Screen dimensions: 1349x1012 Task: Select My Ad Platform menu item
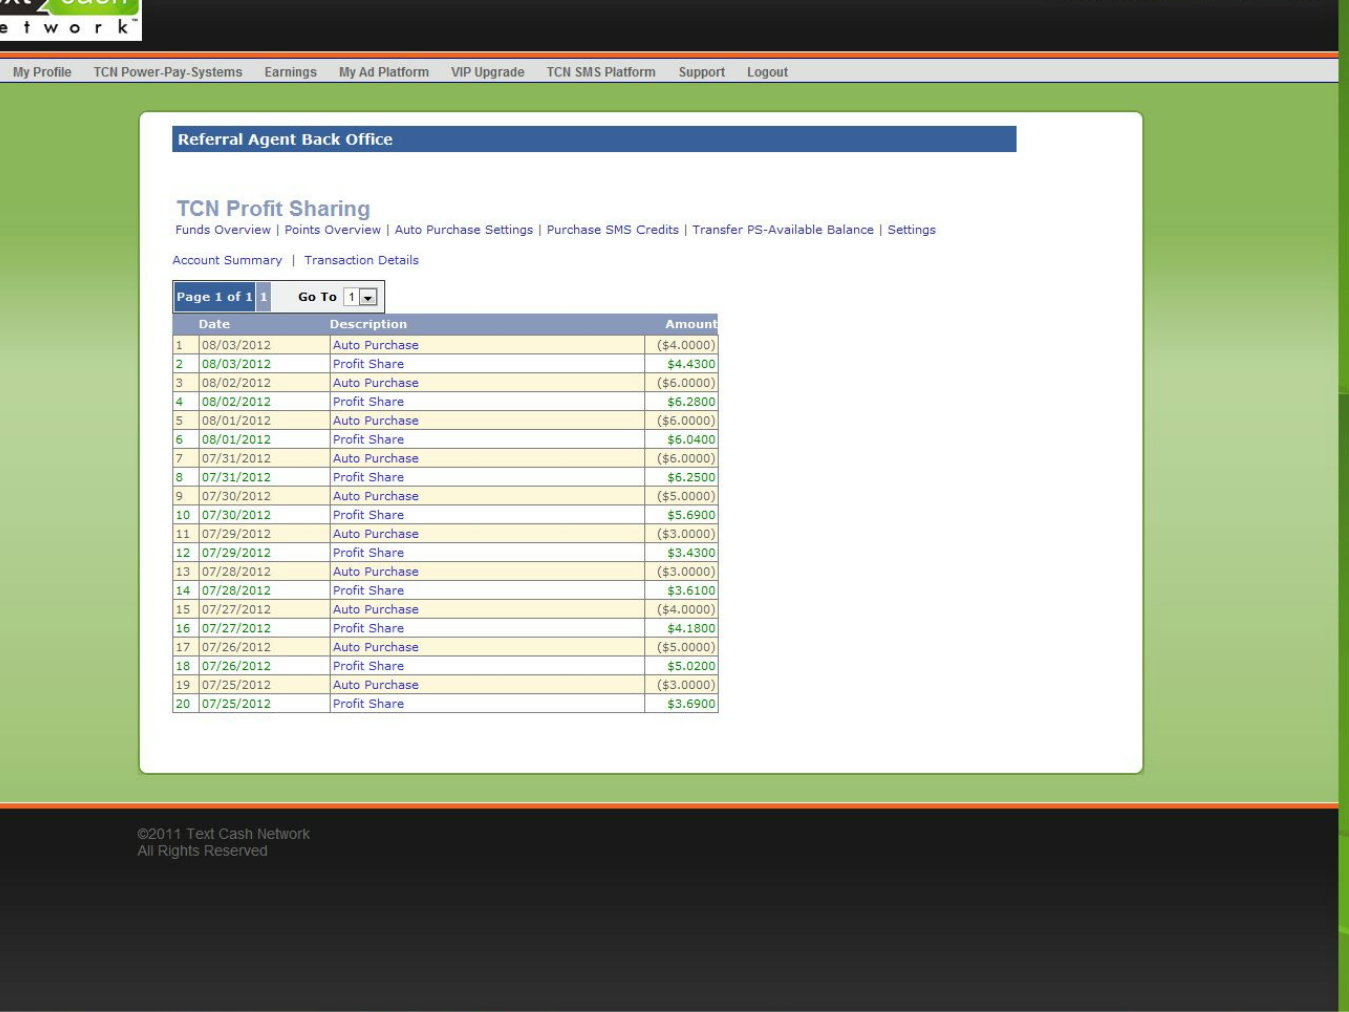coord(384,72)
